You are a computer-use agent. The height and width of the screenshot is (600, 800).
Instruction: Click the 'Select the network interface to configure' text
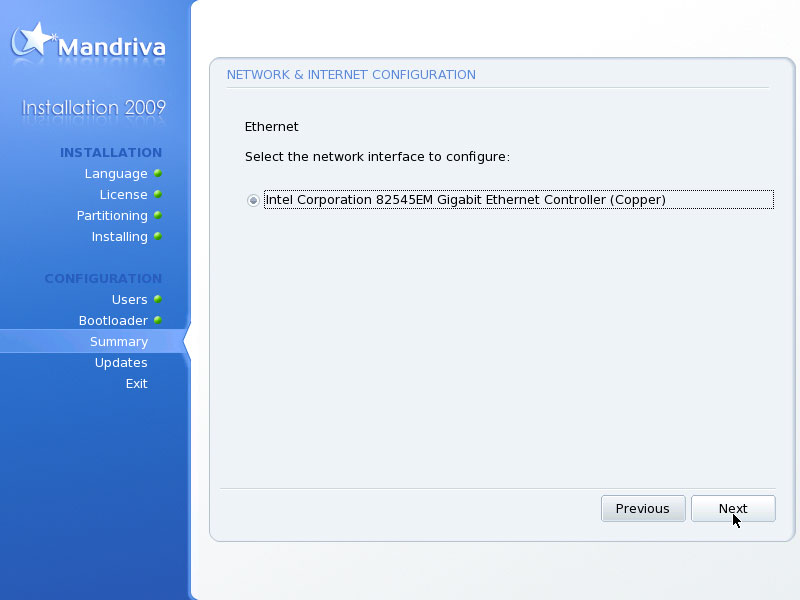377,157
